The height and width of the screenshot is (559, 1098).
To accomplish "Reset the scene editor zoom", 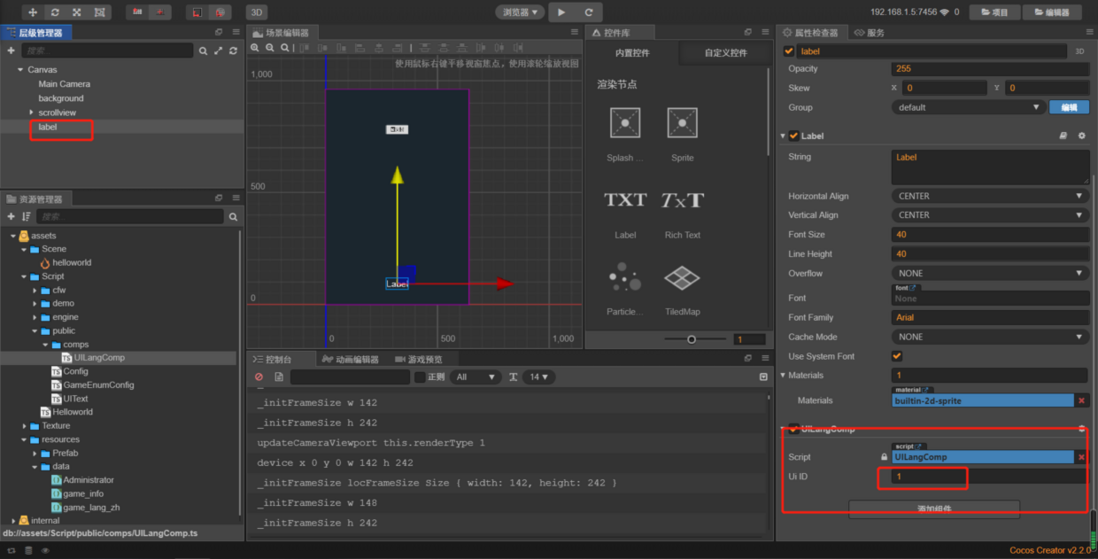I will click(285, 48).
